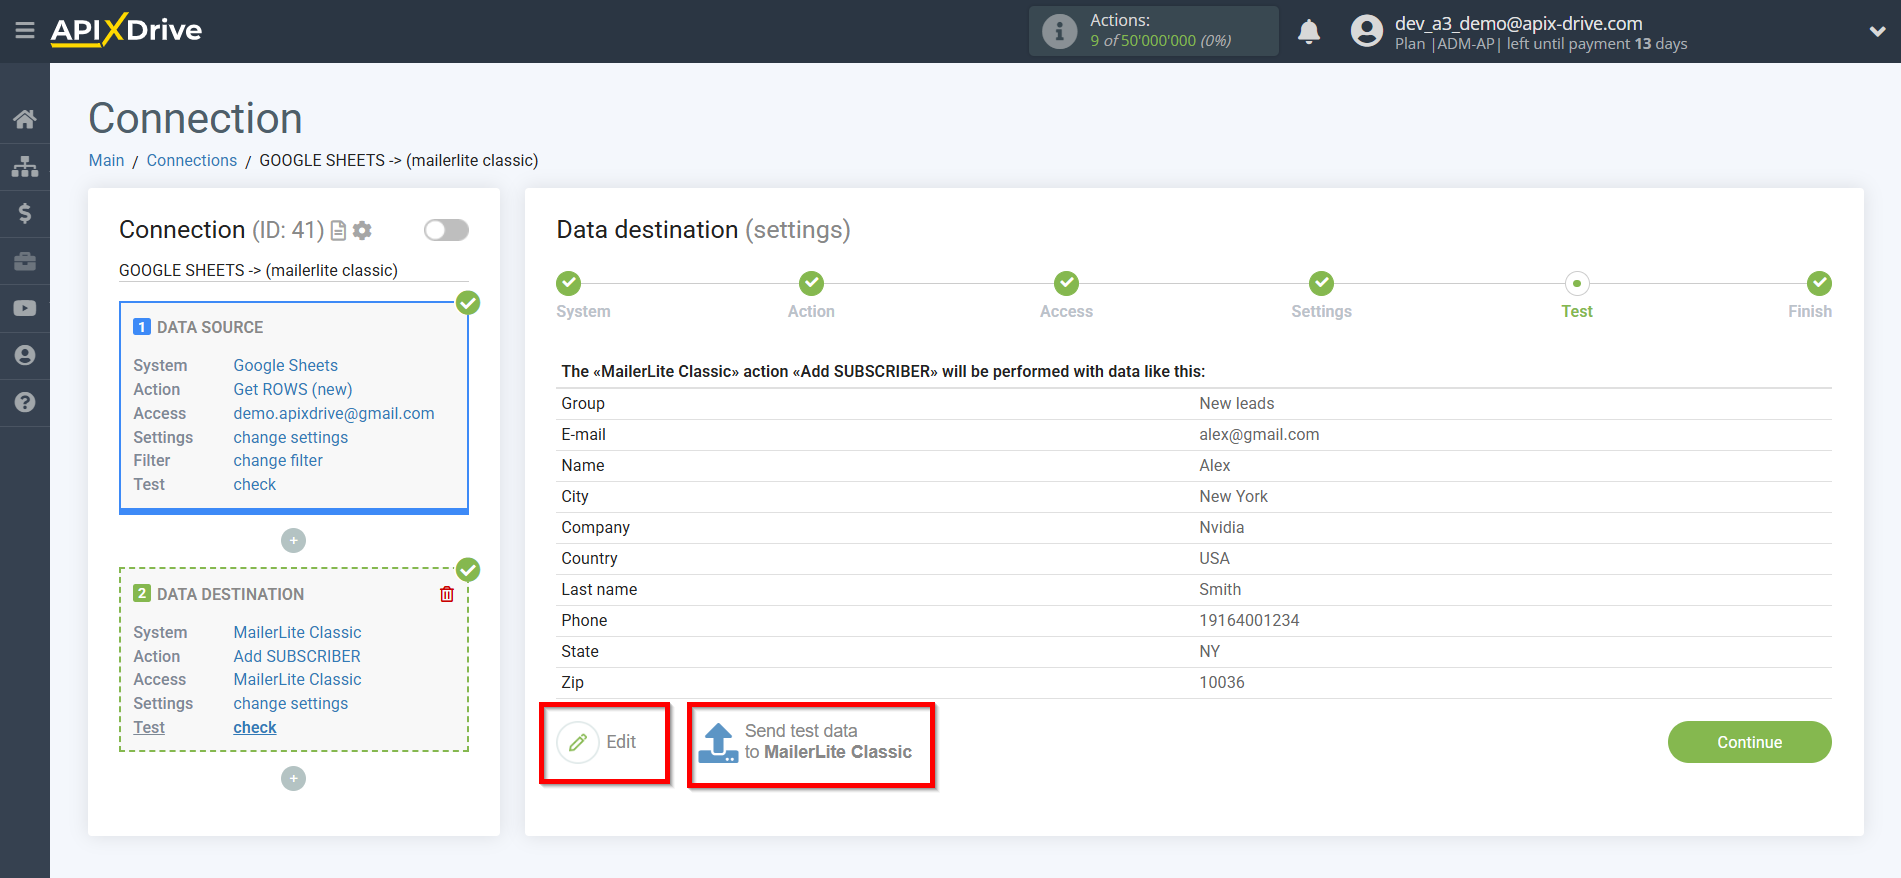Image resolution: width=1901 pixels, height=878 pixels.
Task: Click the pencil Edit icon
Action: [x=578, y=742]
